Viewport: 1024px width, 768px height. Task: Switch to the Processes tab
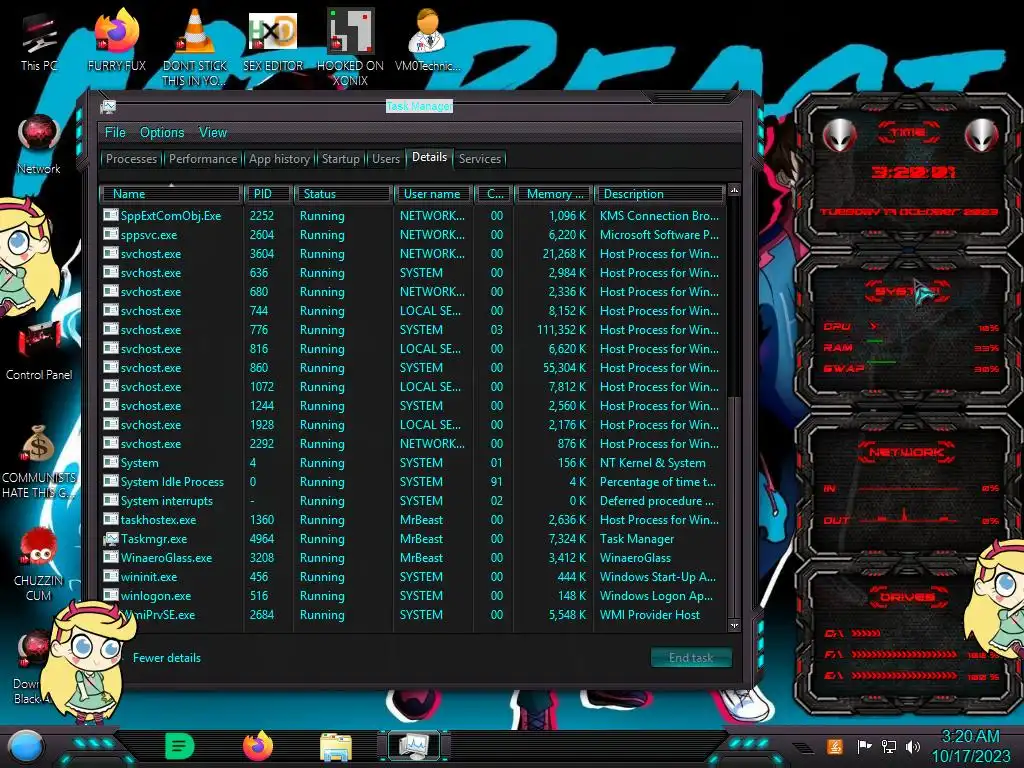point(131,159)
